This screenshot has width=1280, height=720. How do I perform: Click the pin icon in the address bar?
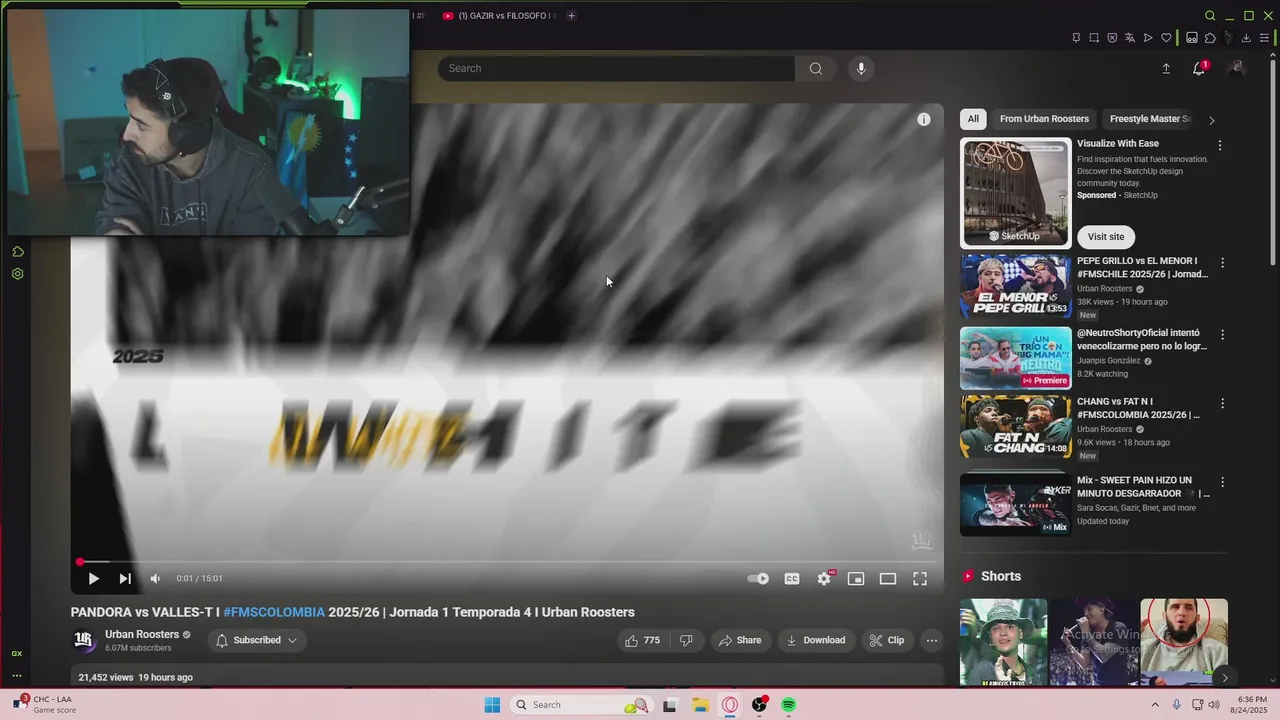click(1076, 38)
